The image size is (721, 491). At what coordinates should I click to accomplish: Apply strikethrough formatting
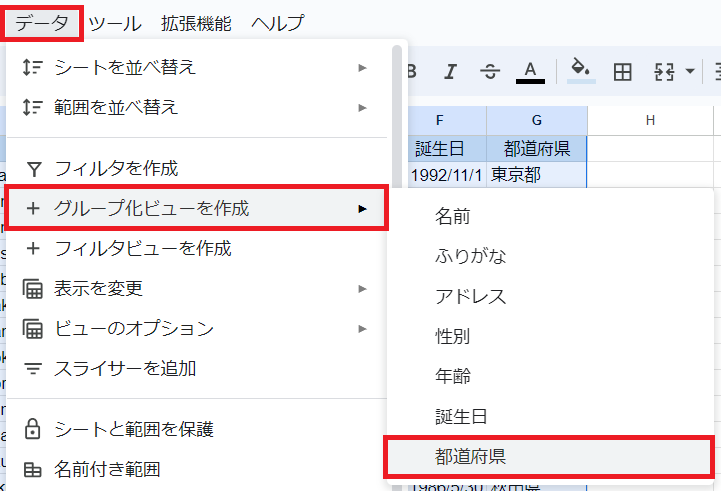point(489,72)
